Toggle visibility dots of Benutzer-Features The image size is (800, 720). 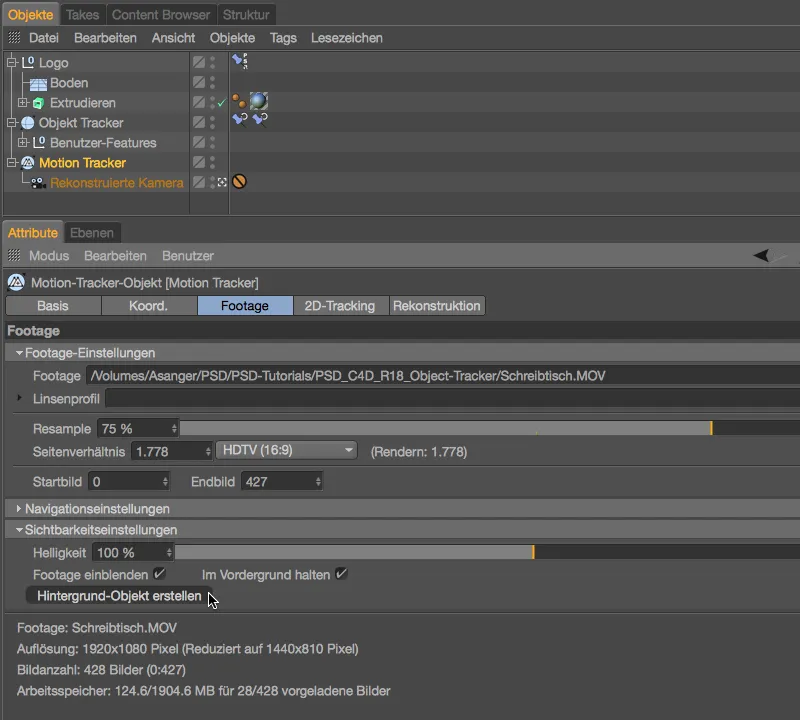point(212,142)
